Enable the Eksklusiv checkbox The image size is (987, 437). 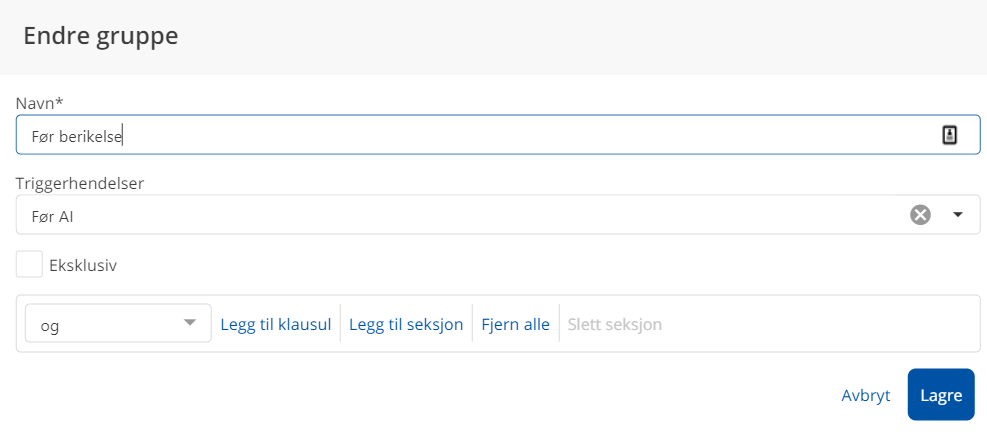coord(30,265)
